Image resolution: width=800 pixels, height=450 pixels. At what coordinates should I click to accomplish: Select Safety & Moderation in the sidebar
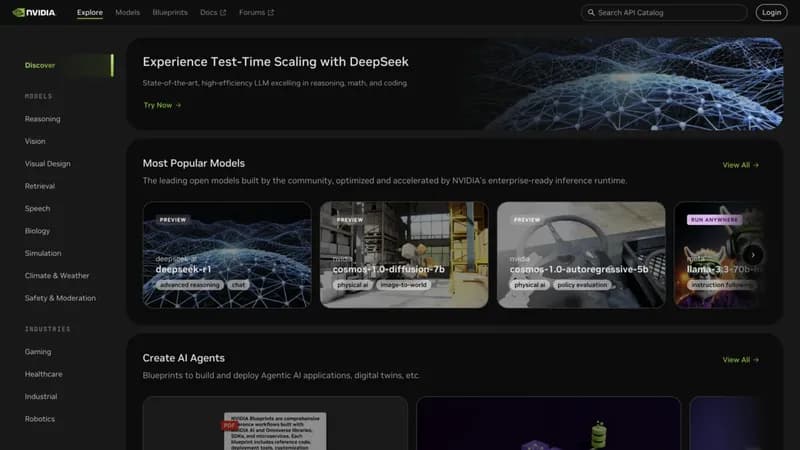point(60,298)
